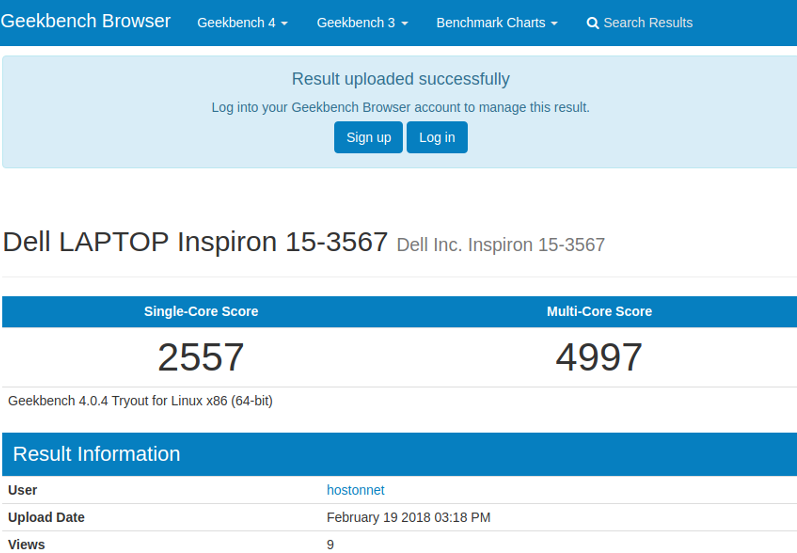The height and width of the screenshot is (553, 797).
Task: Click the Log in button
Action: point(437,137)
